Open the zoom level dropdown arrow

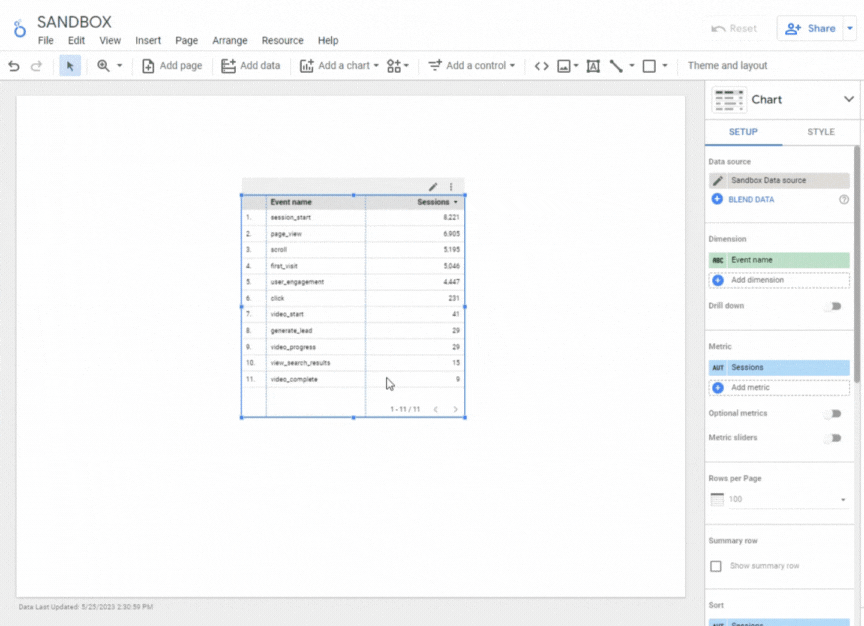(x=119, y=66)
